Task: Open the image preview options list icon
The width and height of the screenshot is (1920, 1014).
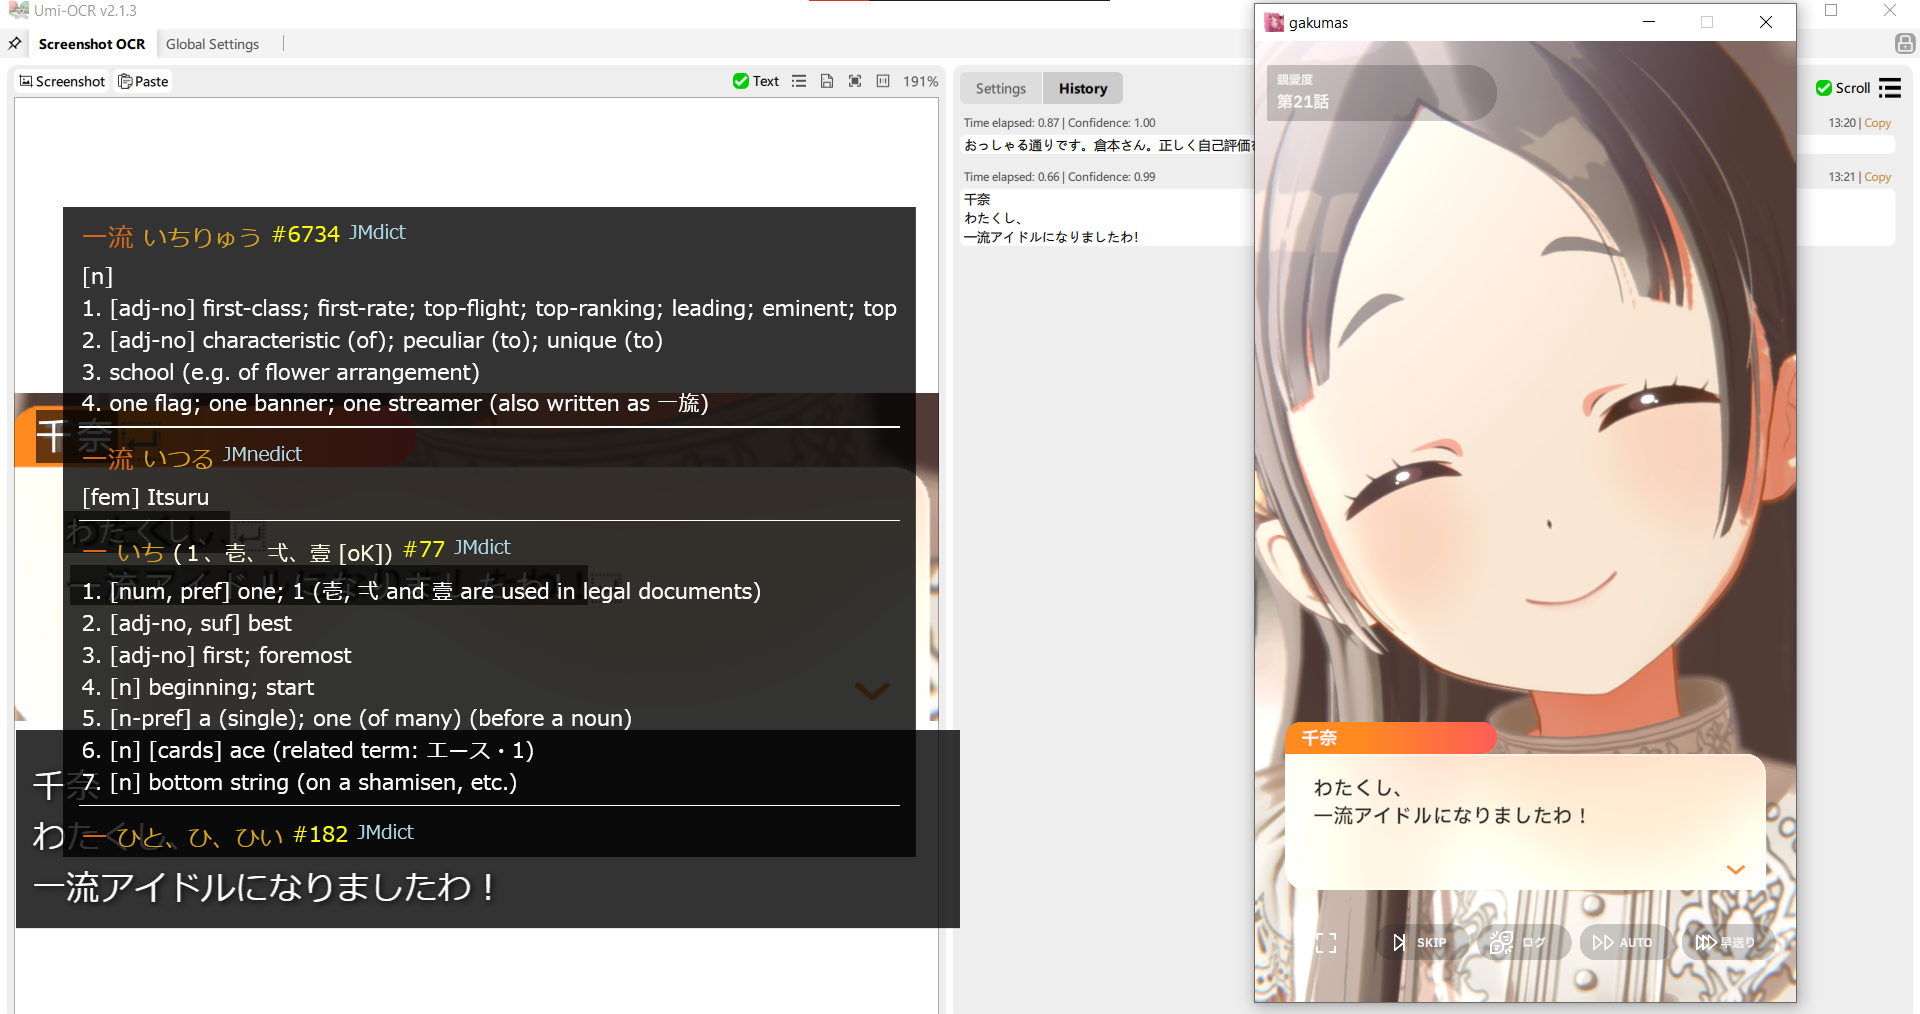Action: 799,81
